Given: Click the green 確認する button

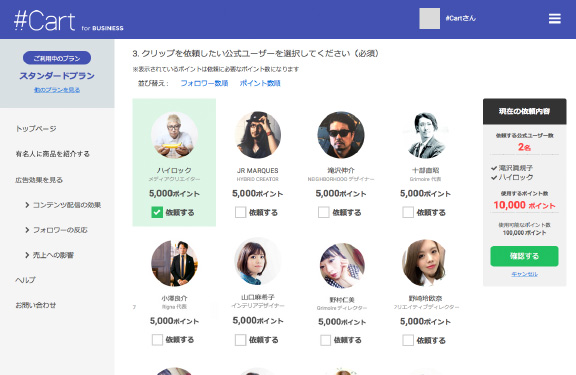Looking at the screenshot, I should [x=524, y=256].
